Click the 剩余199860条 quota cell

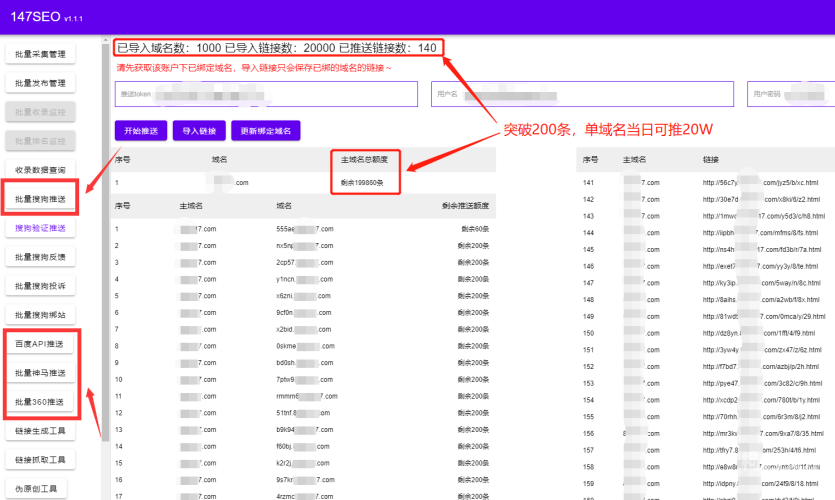pos(362,183)
